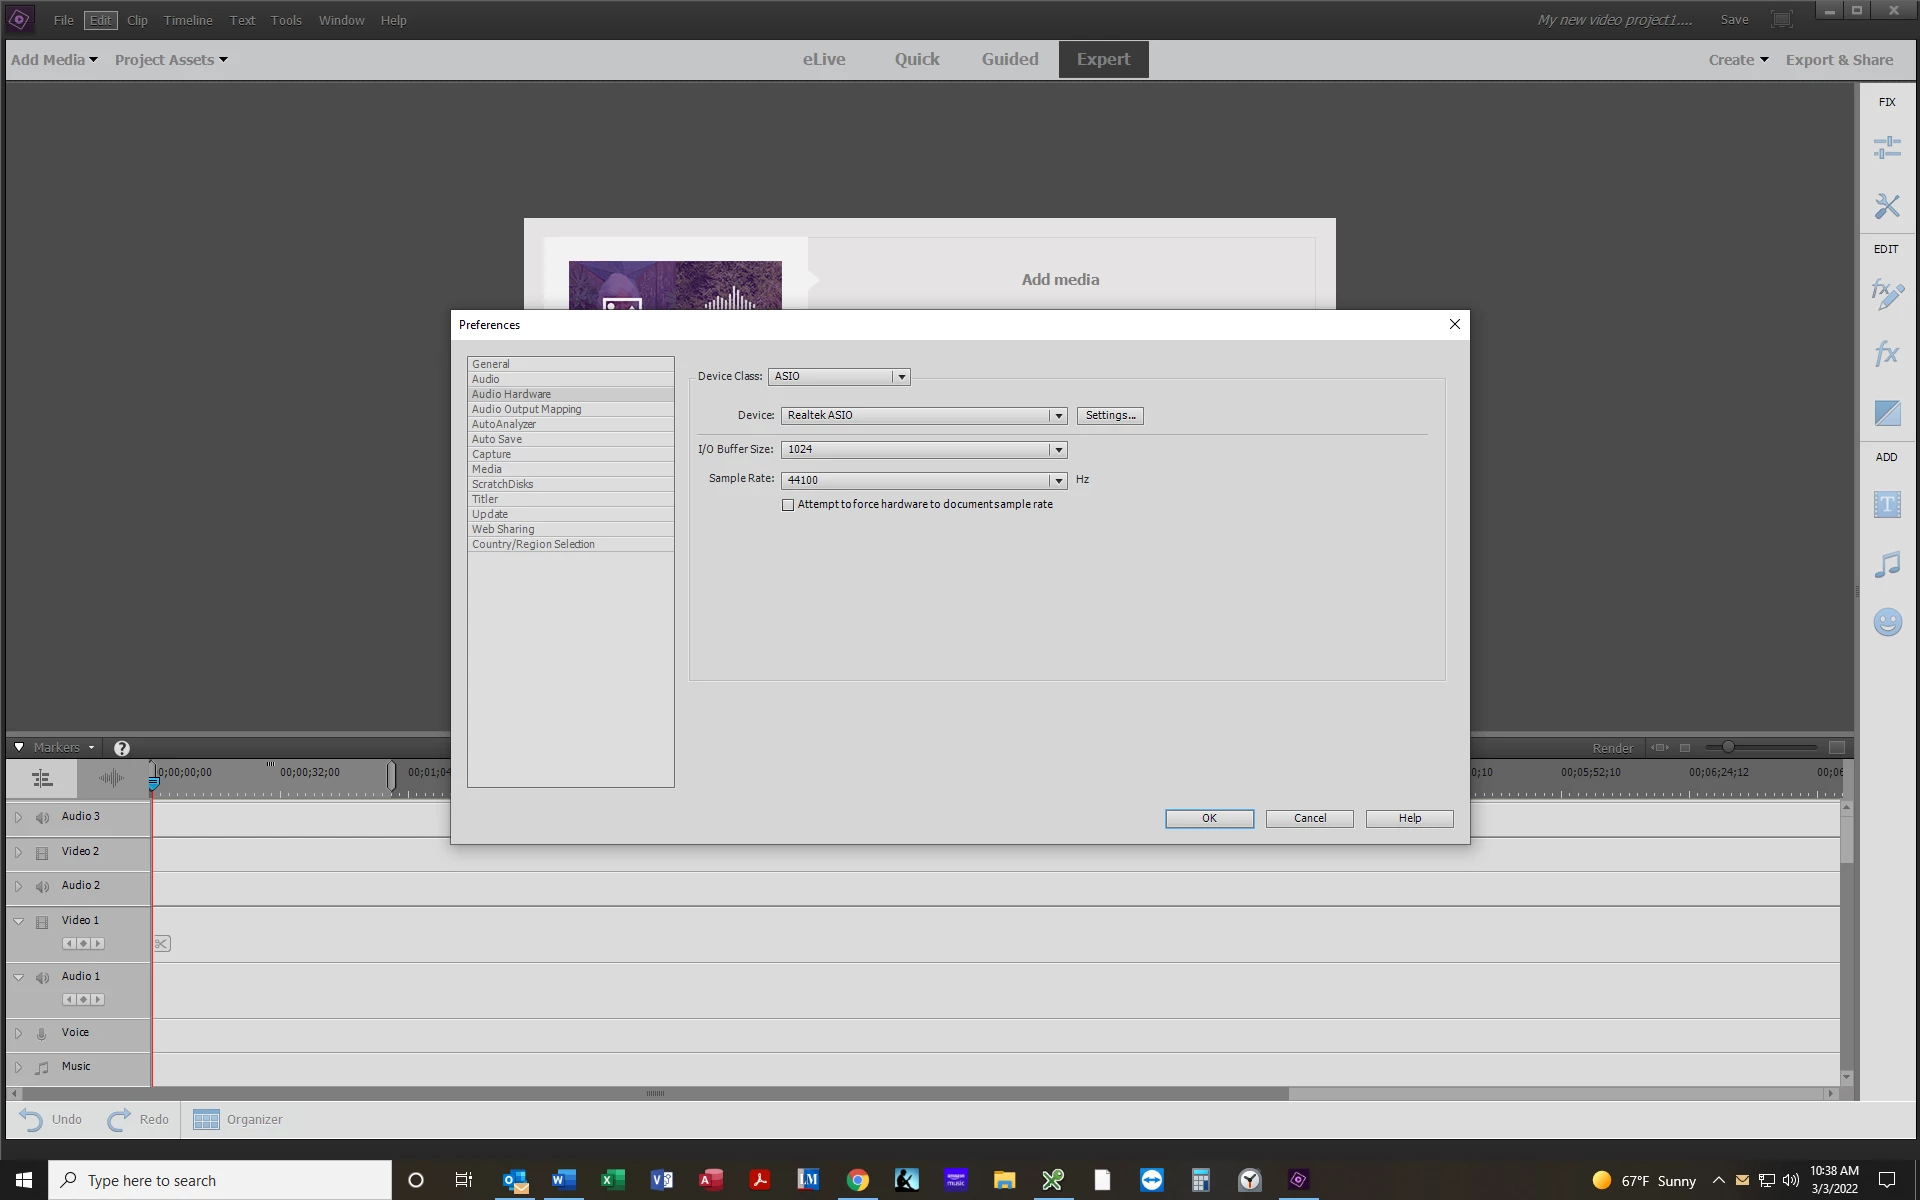Click the Tools wrench-scissors icon

click(x=1886, y=206)
